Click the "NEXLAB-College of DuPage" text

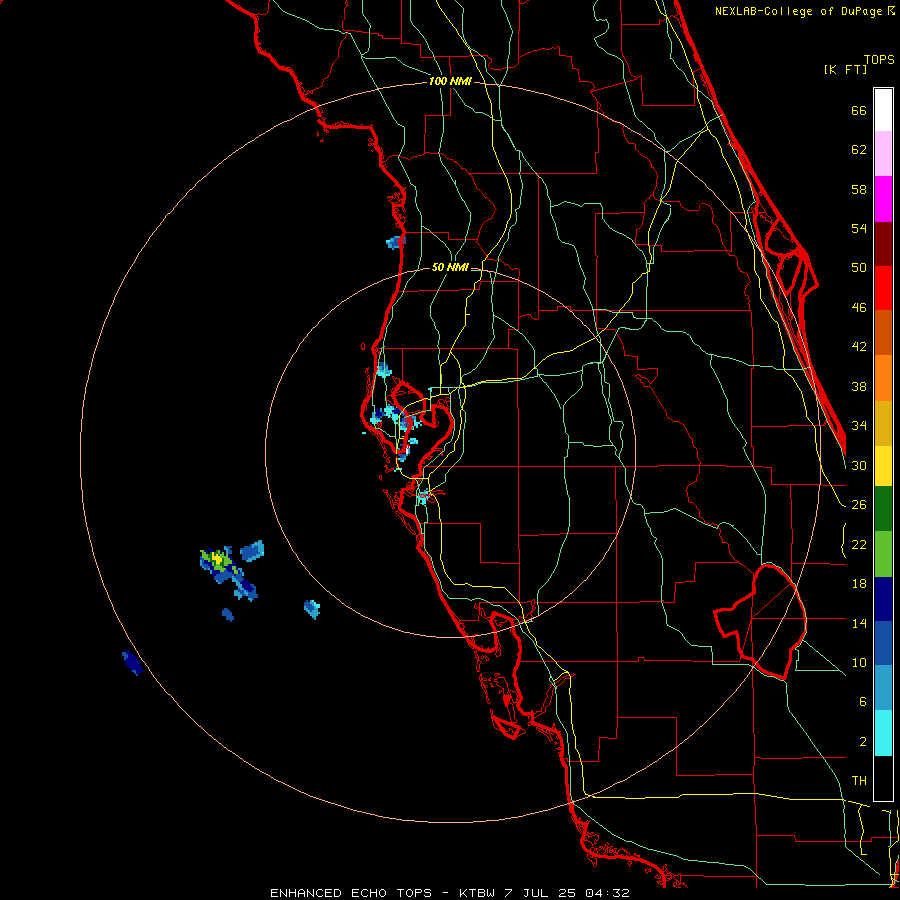pos(800,11)
